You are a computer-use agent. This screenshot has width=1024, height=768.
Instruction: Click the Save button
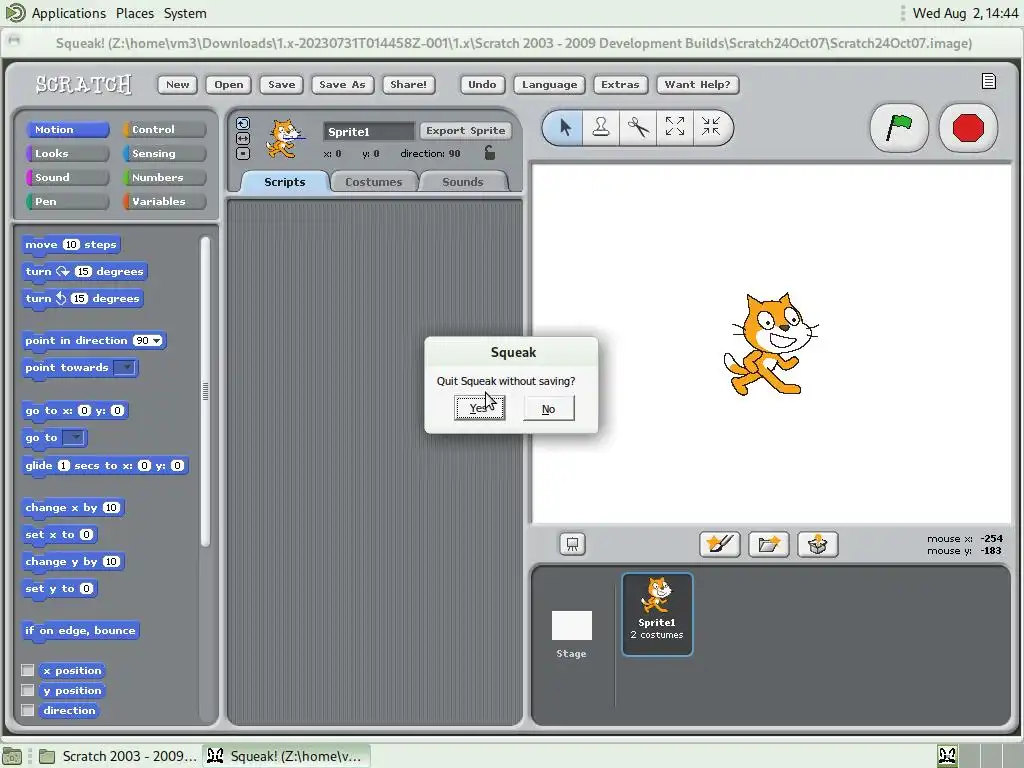click(x=281, y=84)
